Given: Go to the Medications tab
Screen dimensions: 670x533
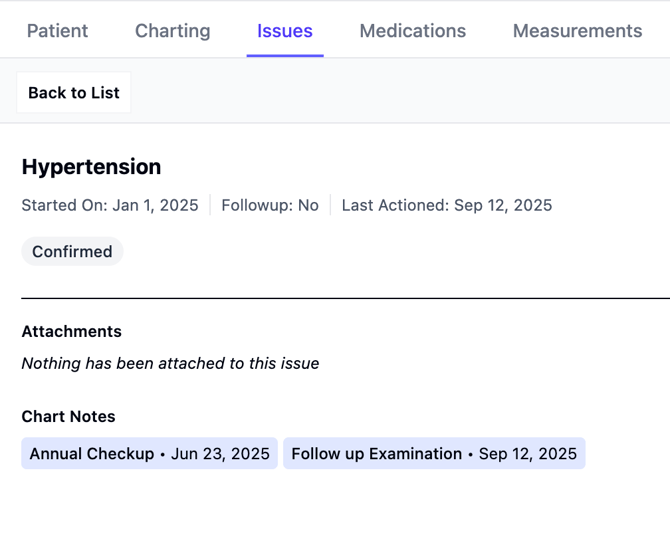Looking at the screenshot, I should tap(412, 31).
